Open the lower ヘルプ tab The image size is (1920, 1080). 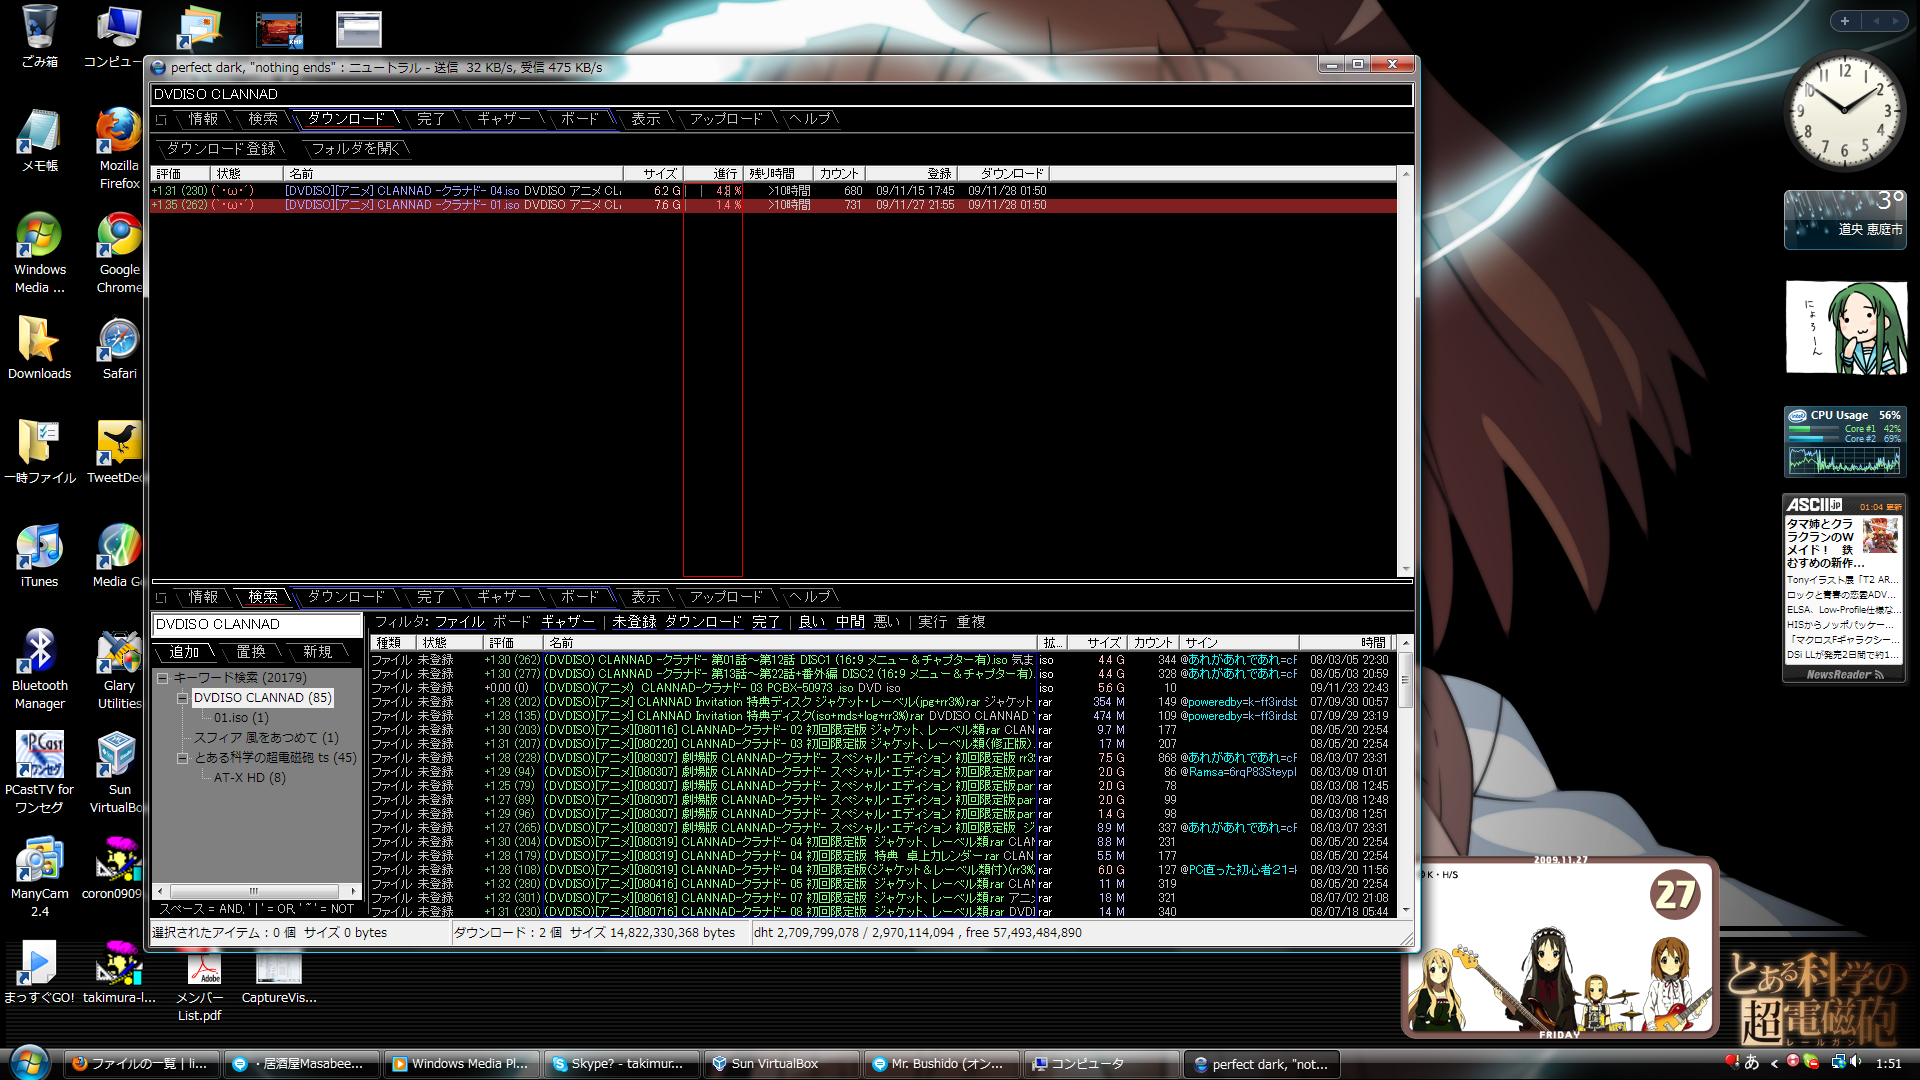pyautogui.click(x=810, y=597)
